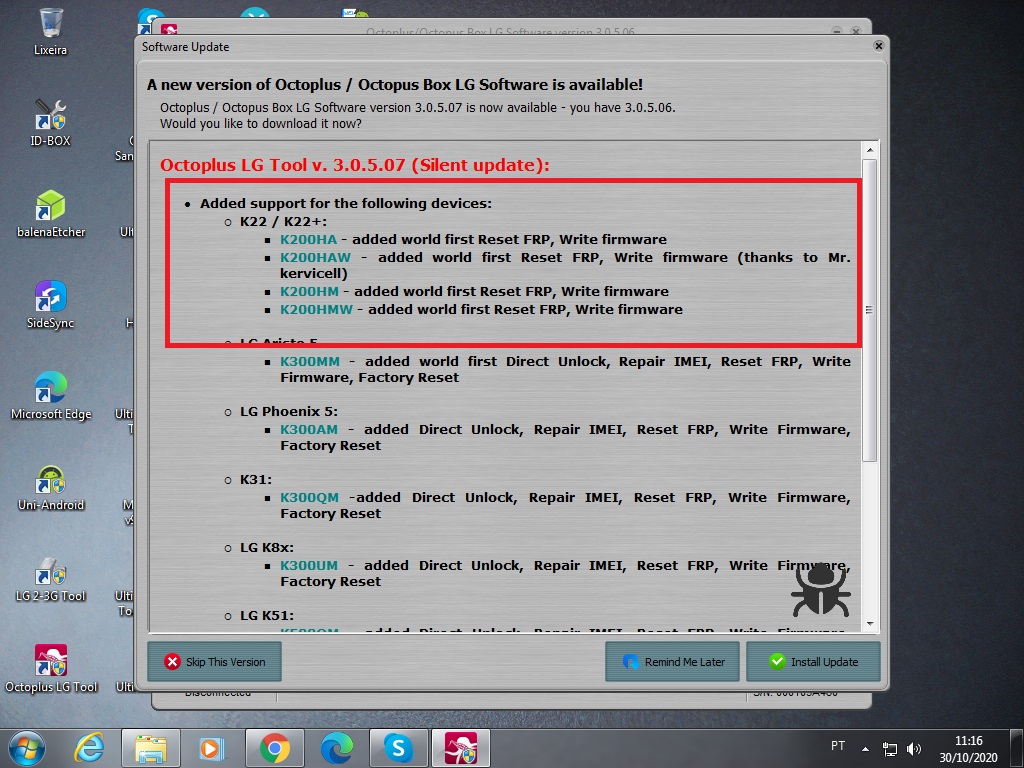Click the 'K22 / K22+:' heading

[x=283, y=221]
